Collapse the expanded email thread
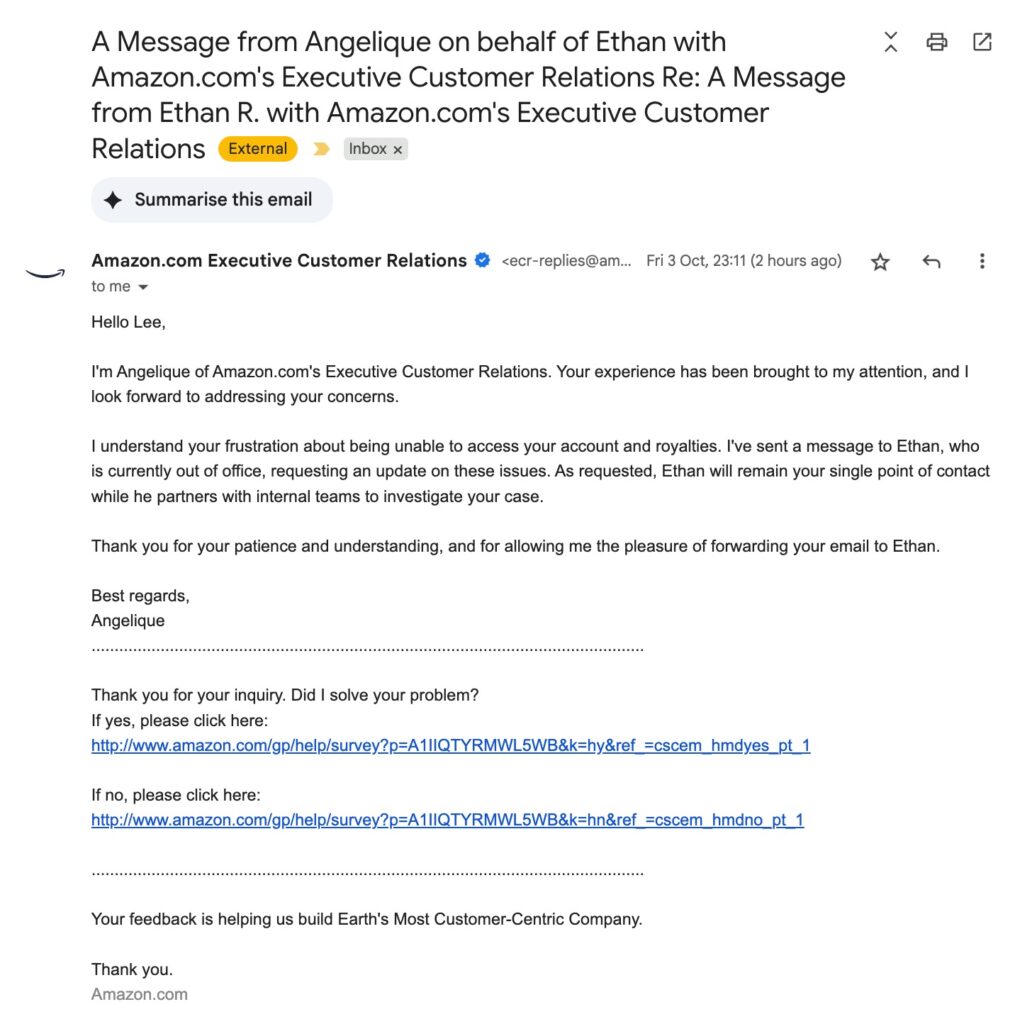The width and height of the screenshot is (1015, 1024). coord(889,42)
